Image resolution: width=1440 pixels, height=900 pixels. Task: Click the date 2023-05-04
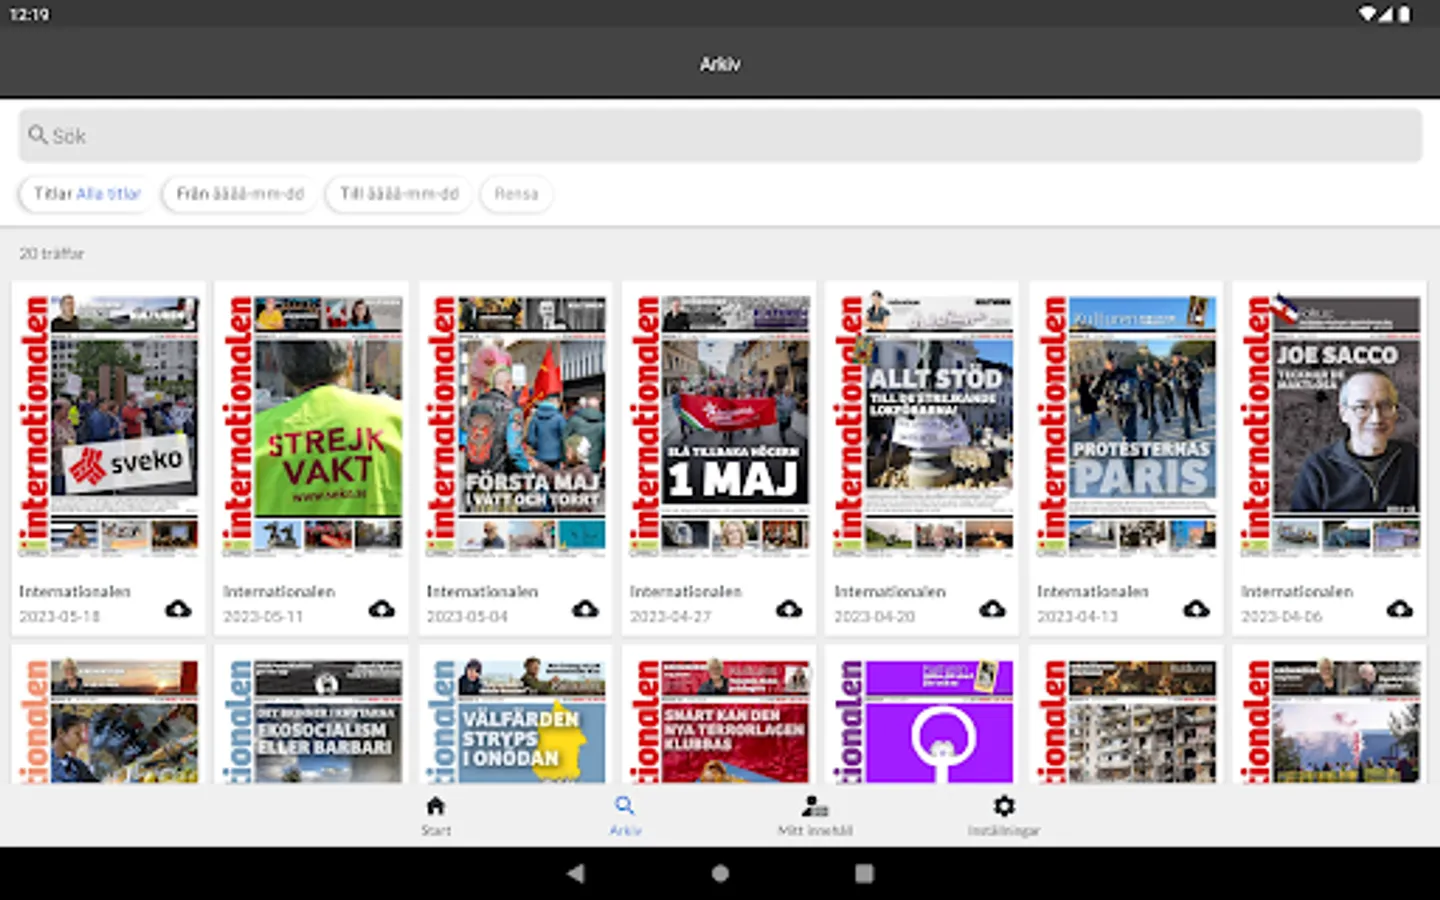point(467,617)
